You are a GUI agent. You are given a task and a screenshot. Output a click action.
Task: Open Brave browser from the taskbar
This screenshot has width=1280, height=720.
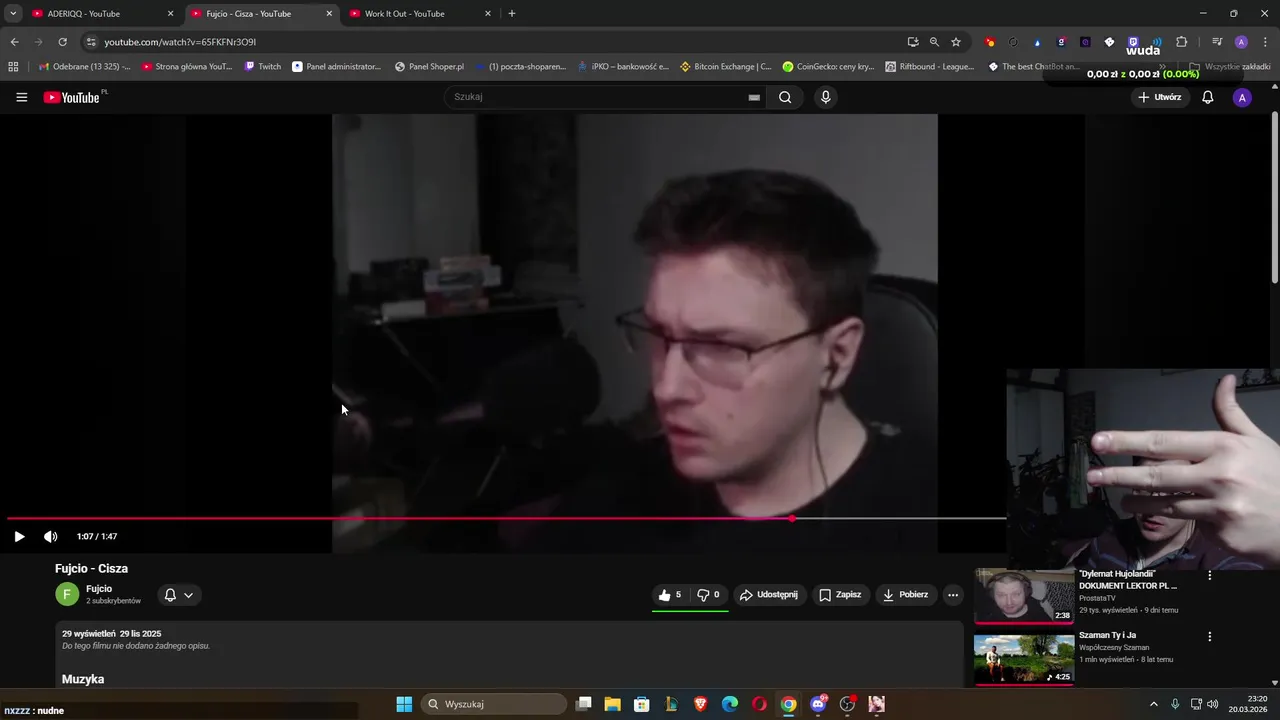tap(700, 704)
